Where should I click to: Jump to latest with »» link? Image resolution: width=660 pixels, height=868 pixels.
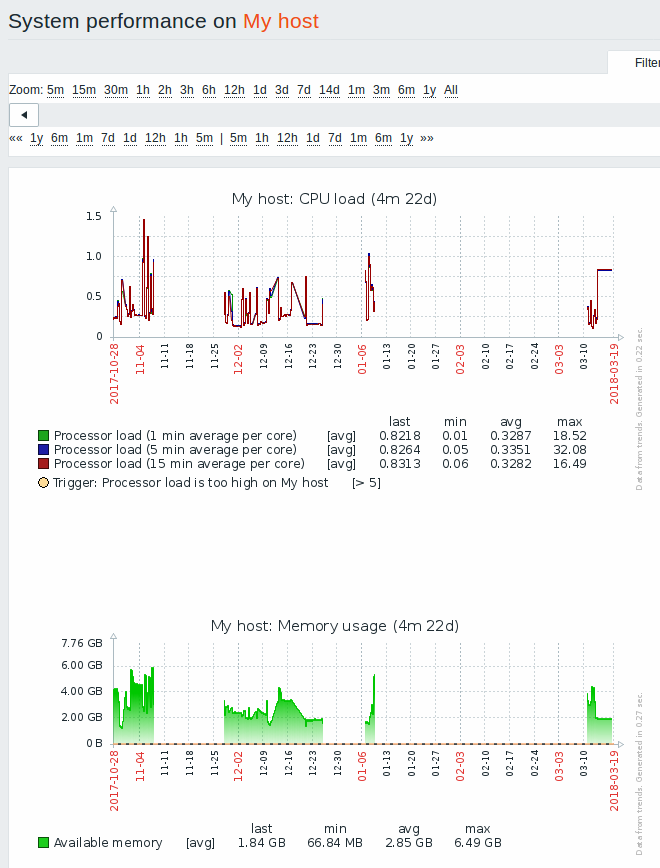click(427, 138)
